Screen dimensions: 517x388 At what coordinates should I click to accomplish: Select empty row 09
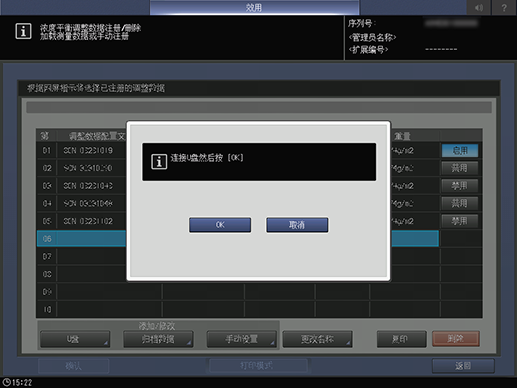(237, 292)
